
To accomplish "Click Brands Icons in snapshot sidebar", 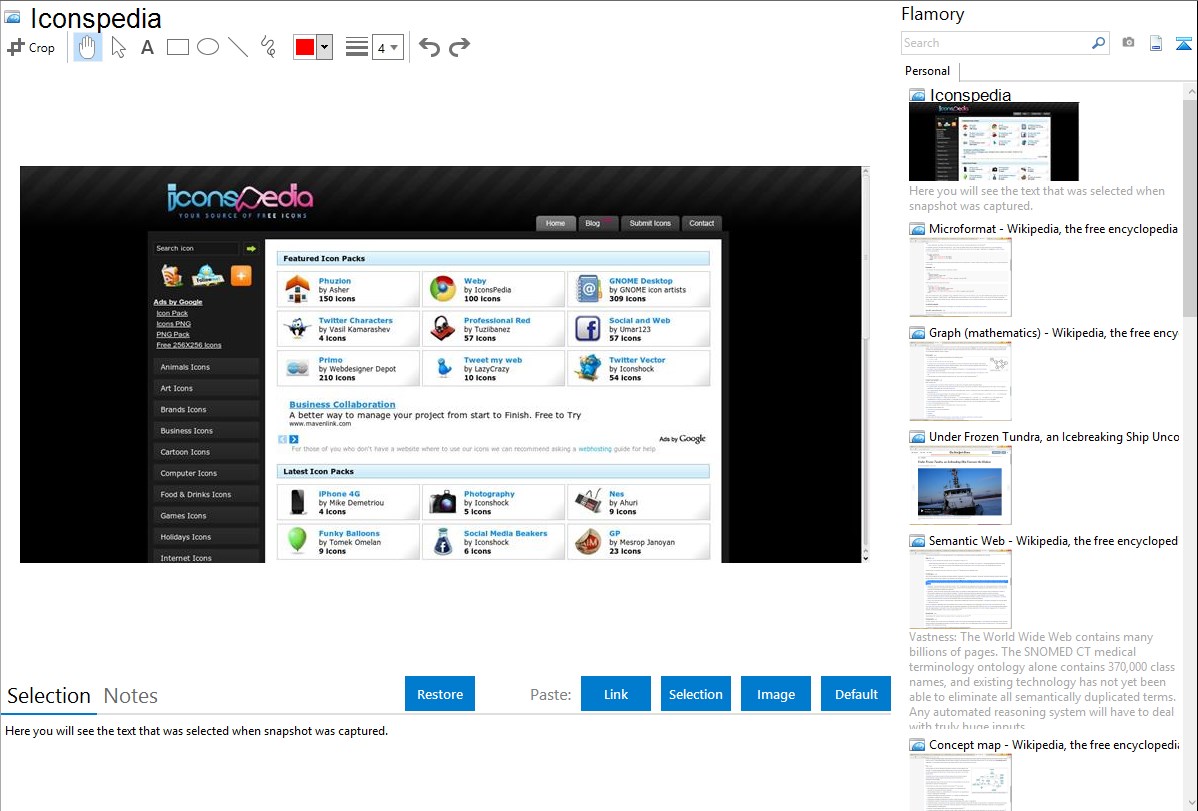I will pos(206,410).
